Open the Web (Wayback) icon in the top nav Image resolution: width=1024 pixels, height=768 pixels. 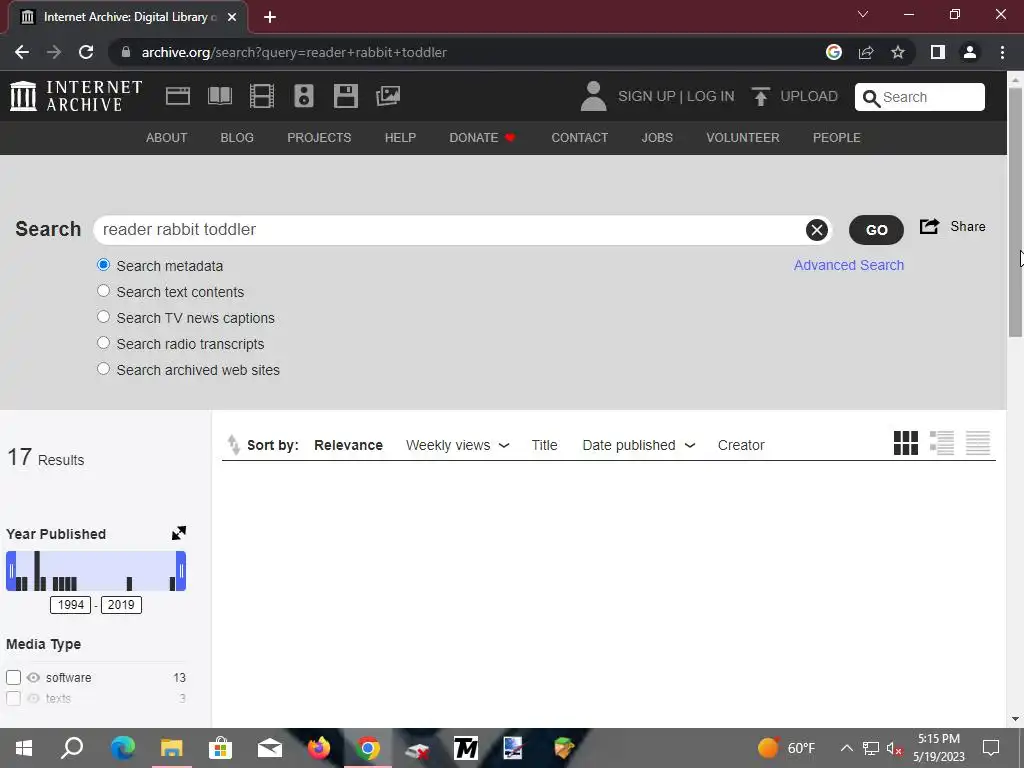pyautogui.click(x=178, y=96)
